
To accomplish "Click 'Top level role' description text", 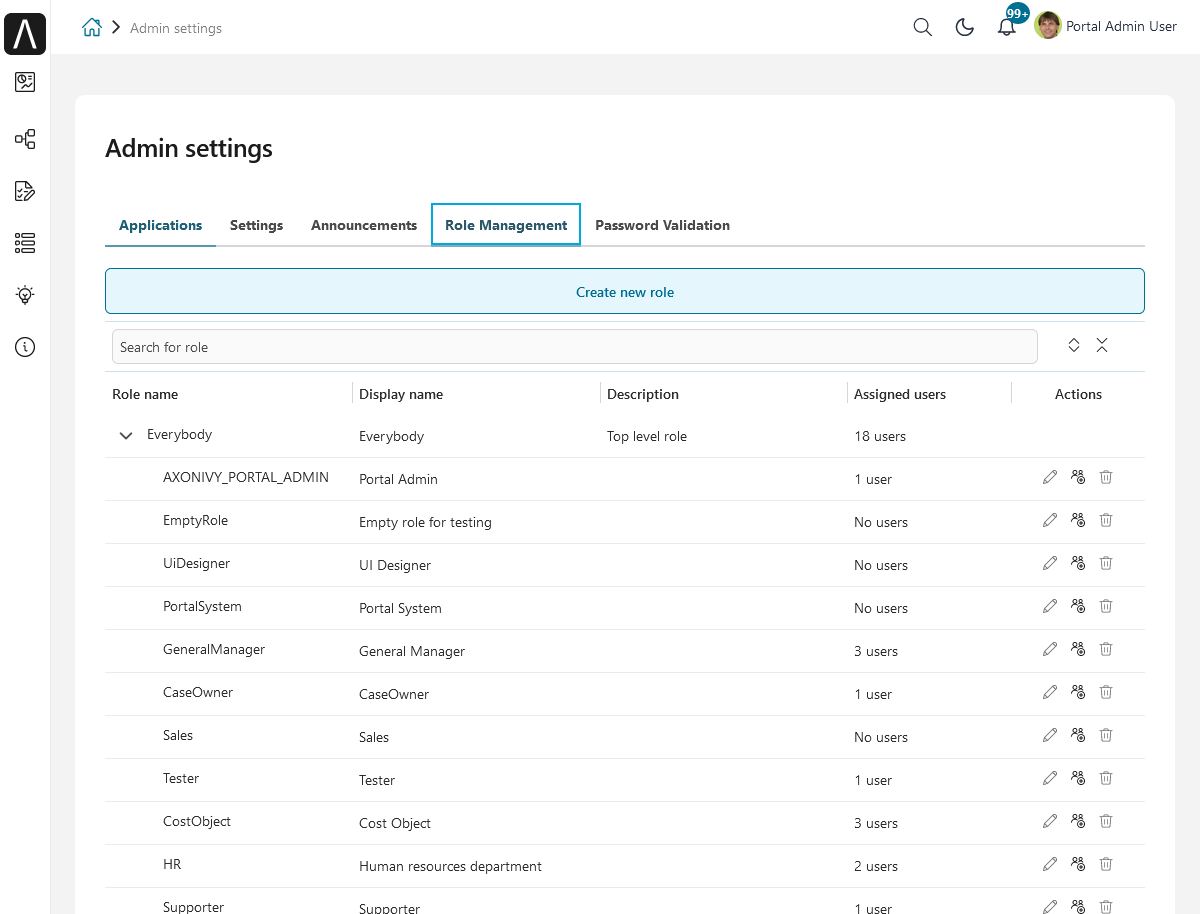I will (647, 436).
